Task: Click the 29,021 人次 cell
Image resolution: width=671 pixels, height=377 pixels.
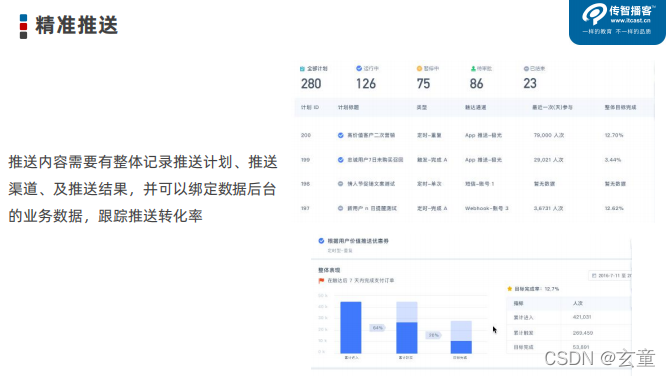Action: [548, 160]
